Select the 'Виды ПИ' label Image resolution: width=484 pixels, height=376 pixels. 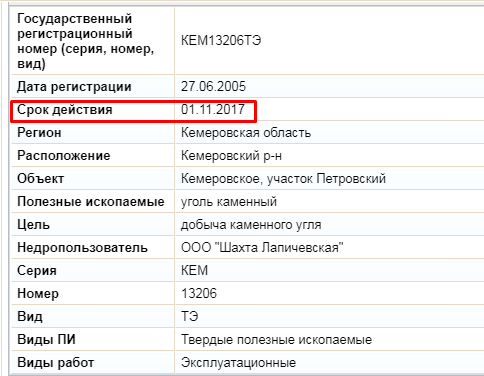click(46, 339)
